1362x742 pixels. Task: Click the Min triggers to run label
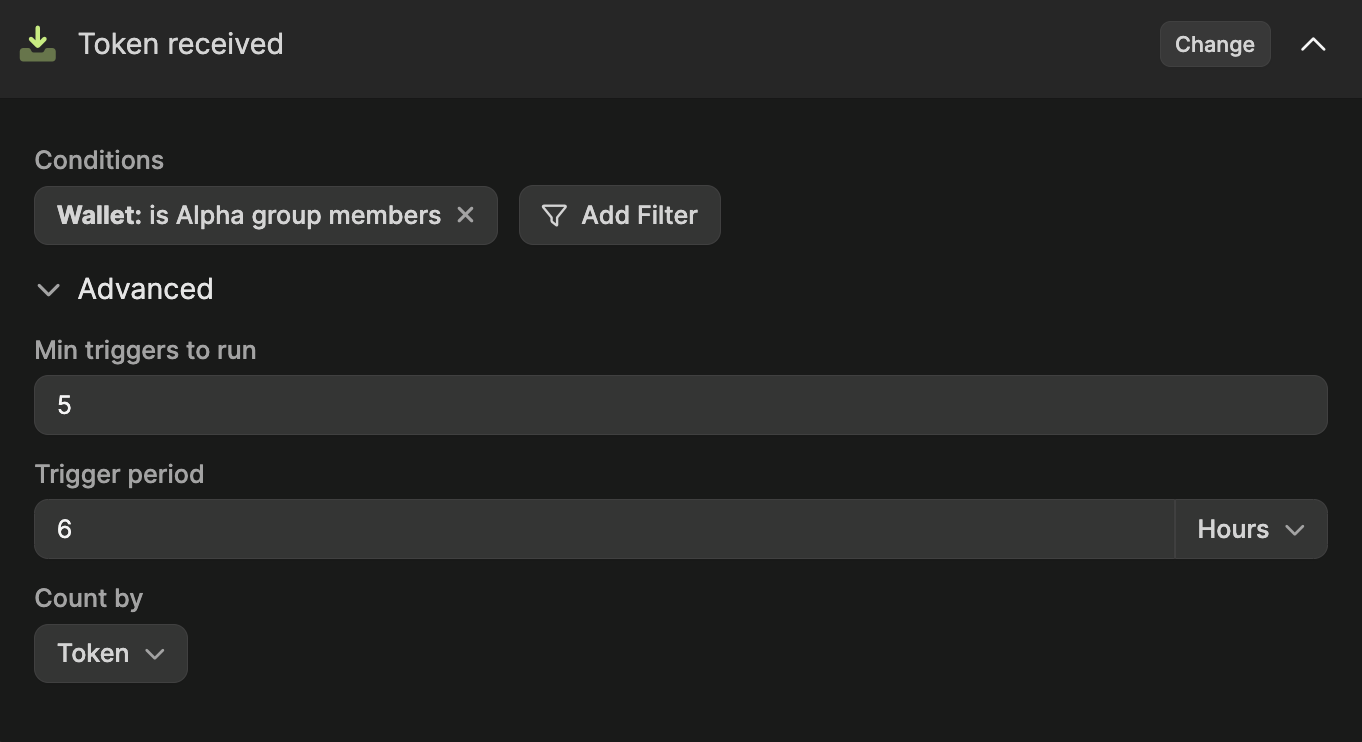click(x=145, y=350)
